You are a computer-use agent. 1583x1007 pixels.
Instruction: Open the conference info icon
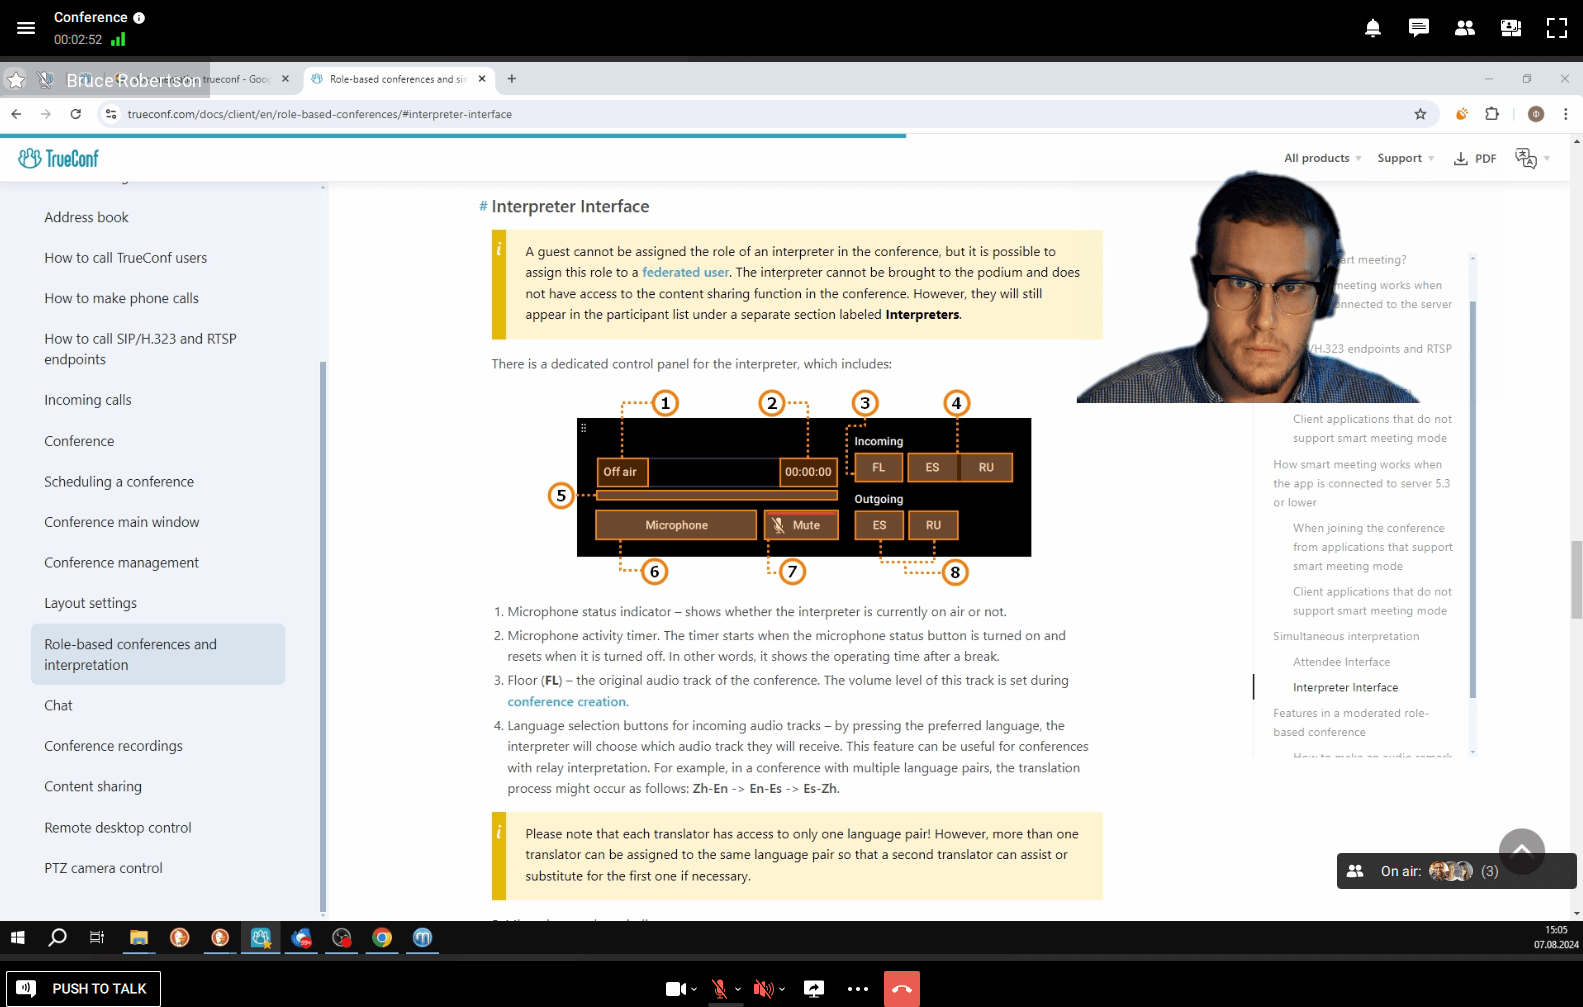click(139, 18)
